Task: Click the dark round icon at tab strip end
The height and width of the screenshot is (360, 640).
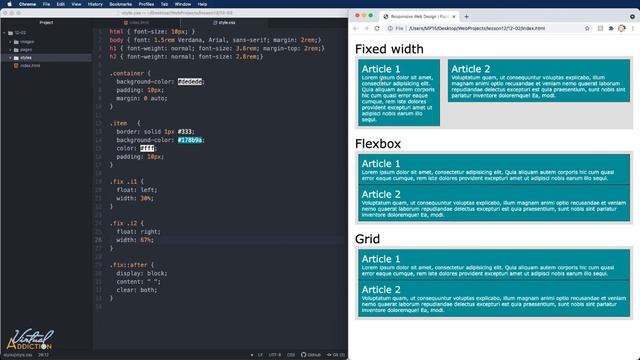Action: (x=632, y=17)
